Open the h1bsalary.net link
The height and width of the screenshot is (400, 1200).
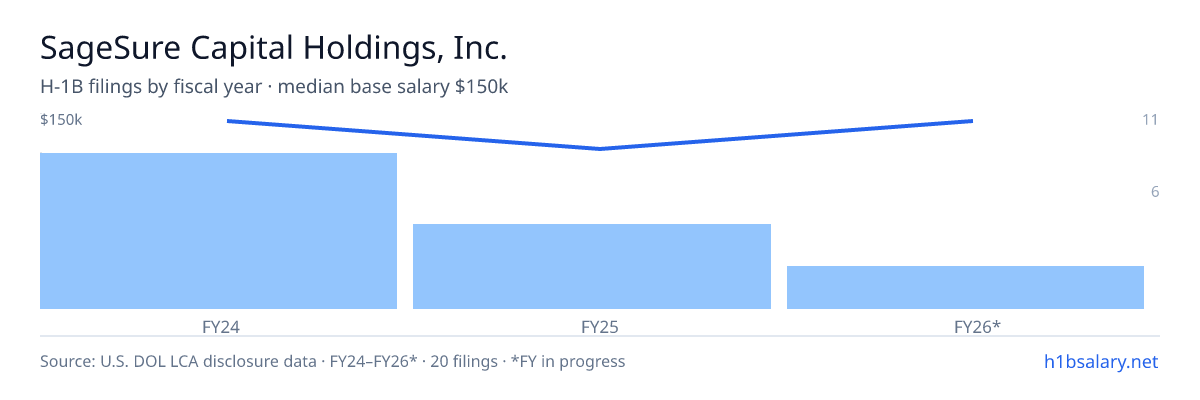pyautogui.click(x=1100, y=361)
